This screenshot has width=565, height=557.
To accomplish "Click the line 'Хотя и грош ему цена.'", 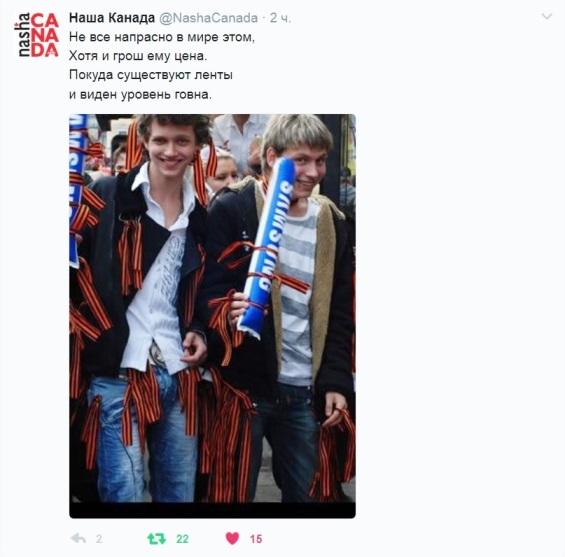I will [138, 56].
